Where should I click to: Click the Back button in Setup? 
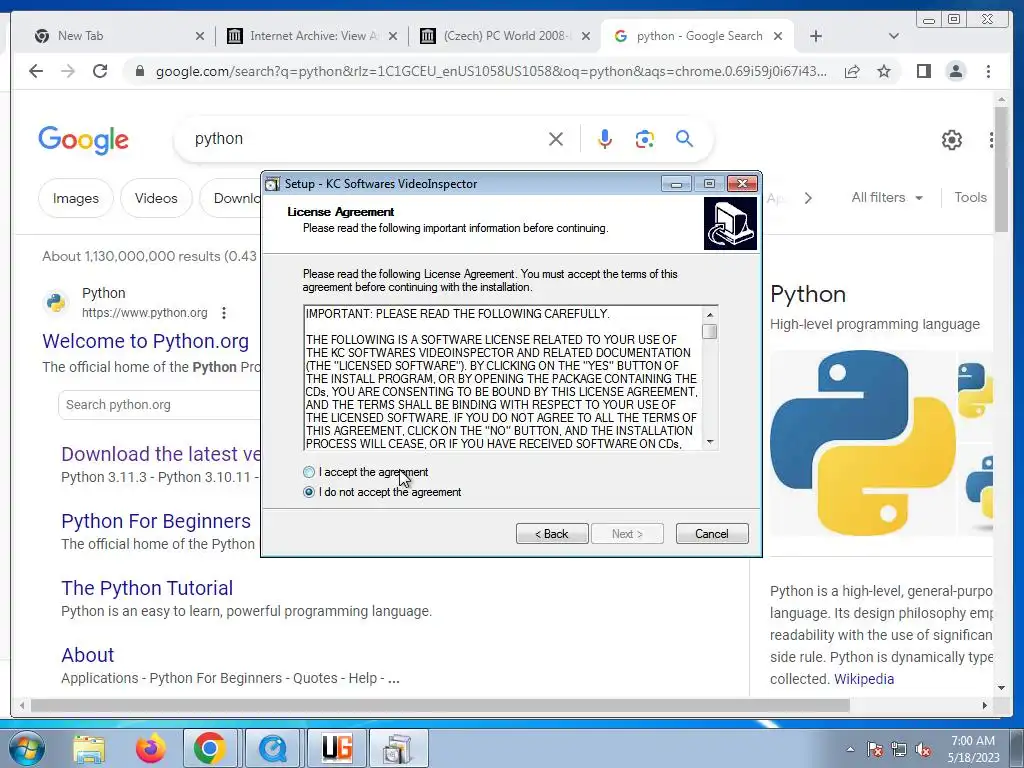[552, 534]
